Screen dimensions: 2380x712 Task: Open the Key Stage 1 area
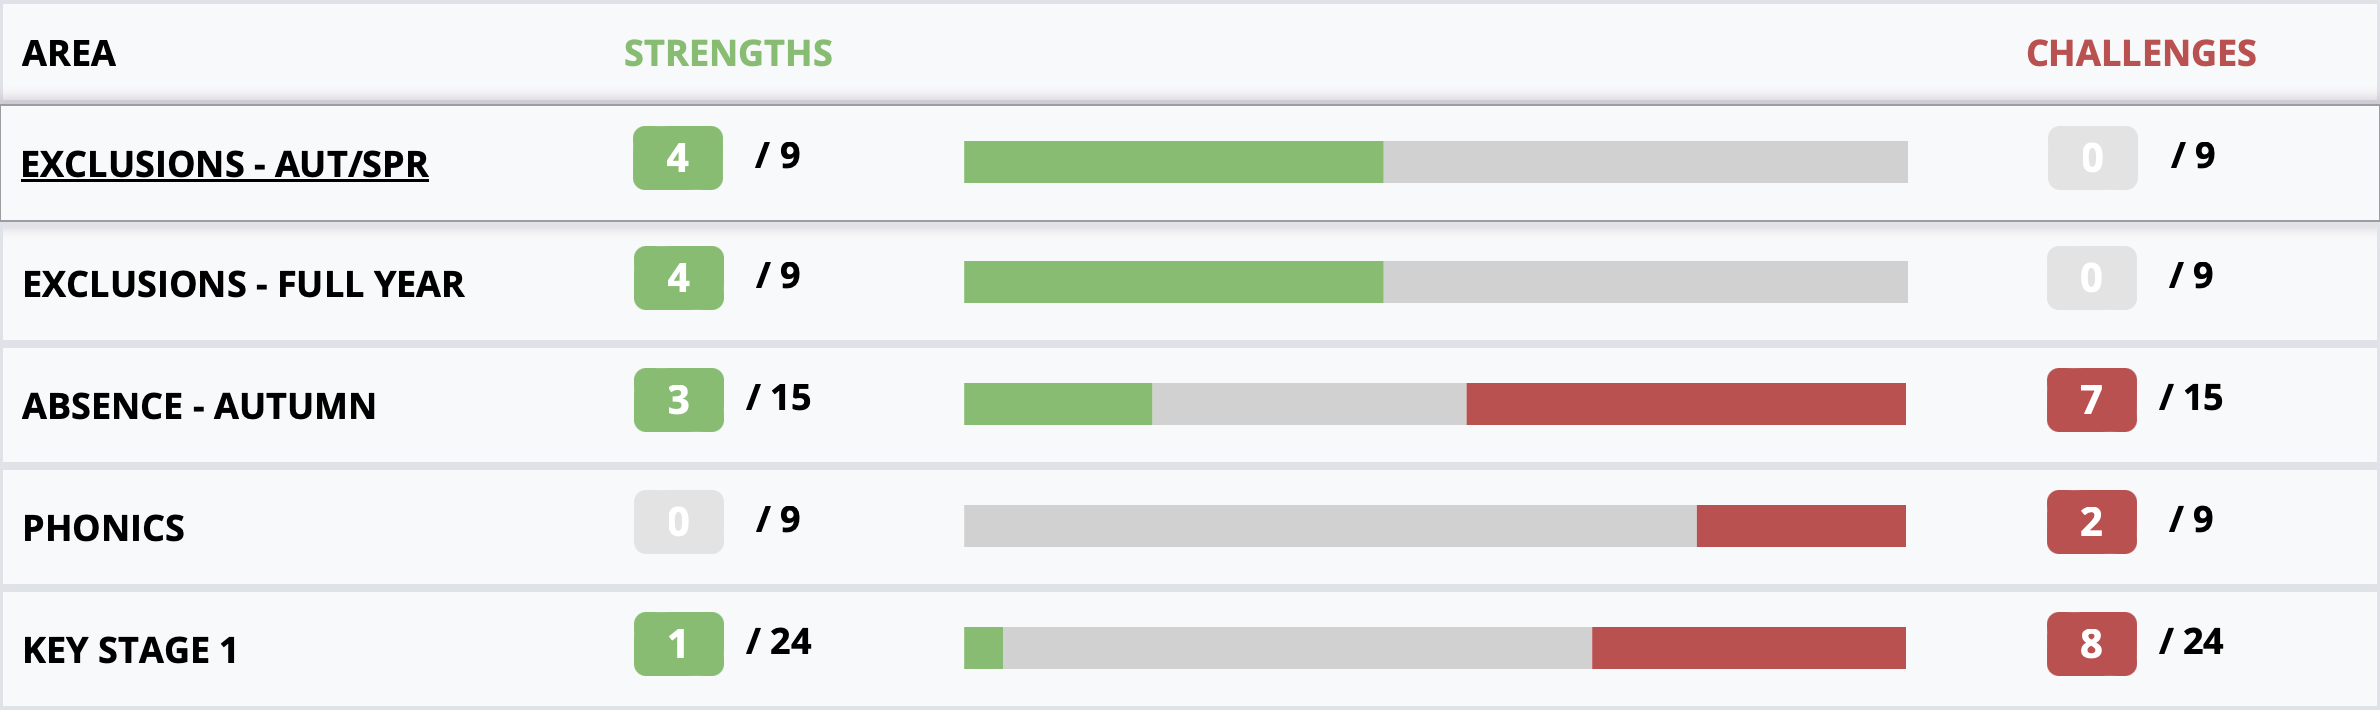(x=130, y=650)
